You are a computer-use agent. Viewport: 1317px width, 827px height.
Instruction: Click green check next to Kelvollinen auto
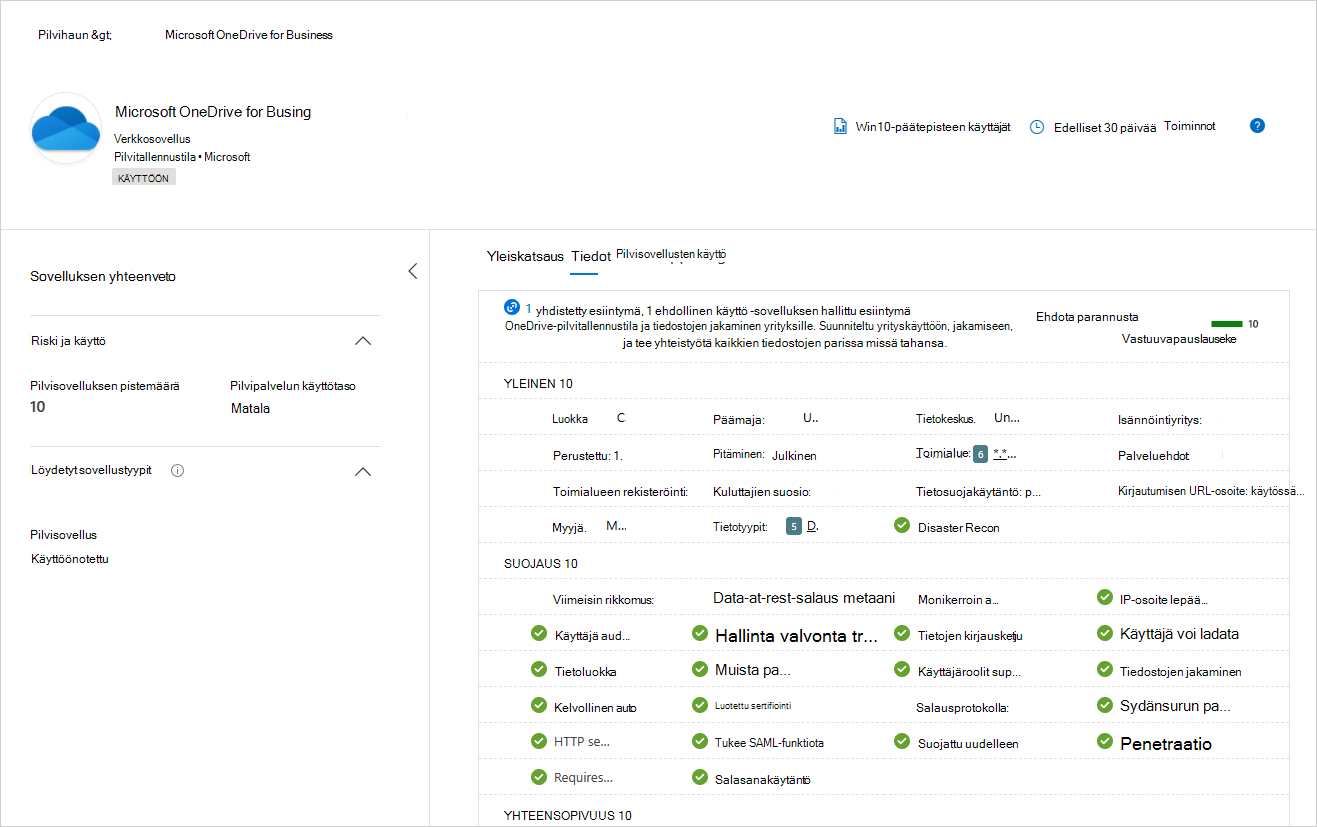click(539, 705)
